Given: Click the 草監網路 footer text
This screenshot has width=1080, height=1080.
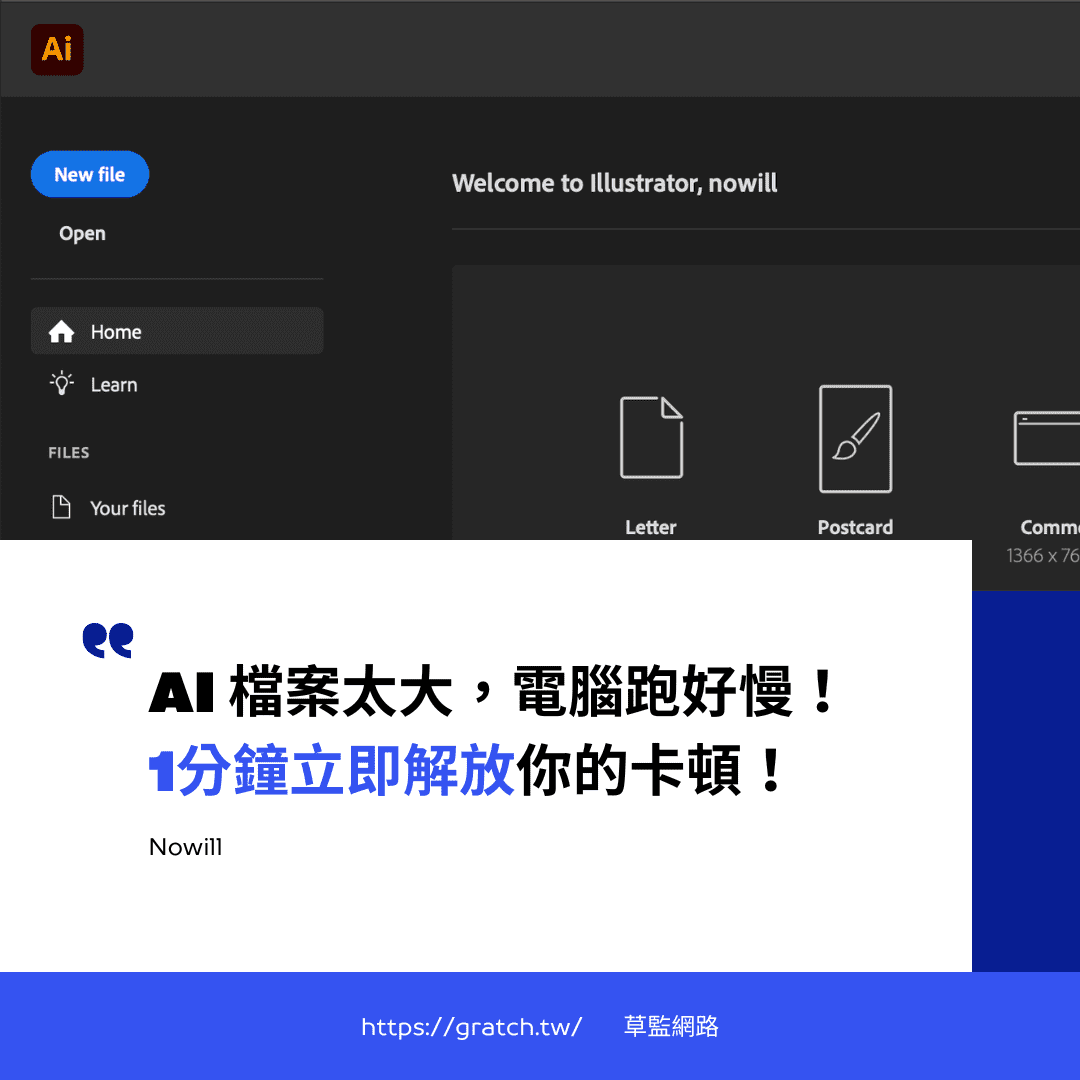Looking at the screenshot, I should 671,1027.
